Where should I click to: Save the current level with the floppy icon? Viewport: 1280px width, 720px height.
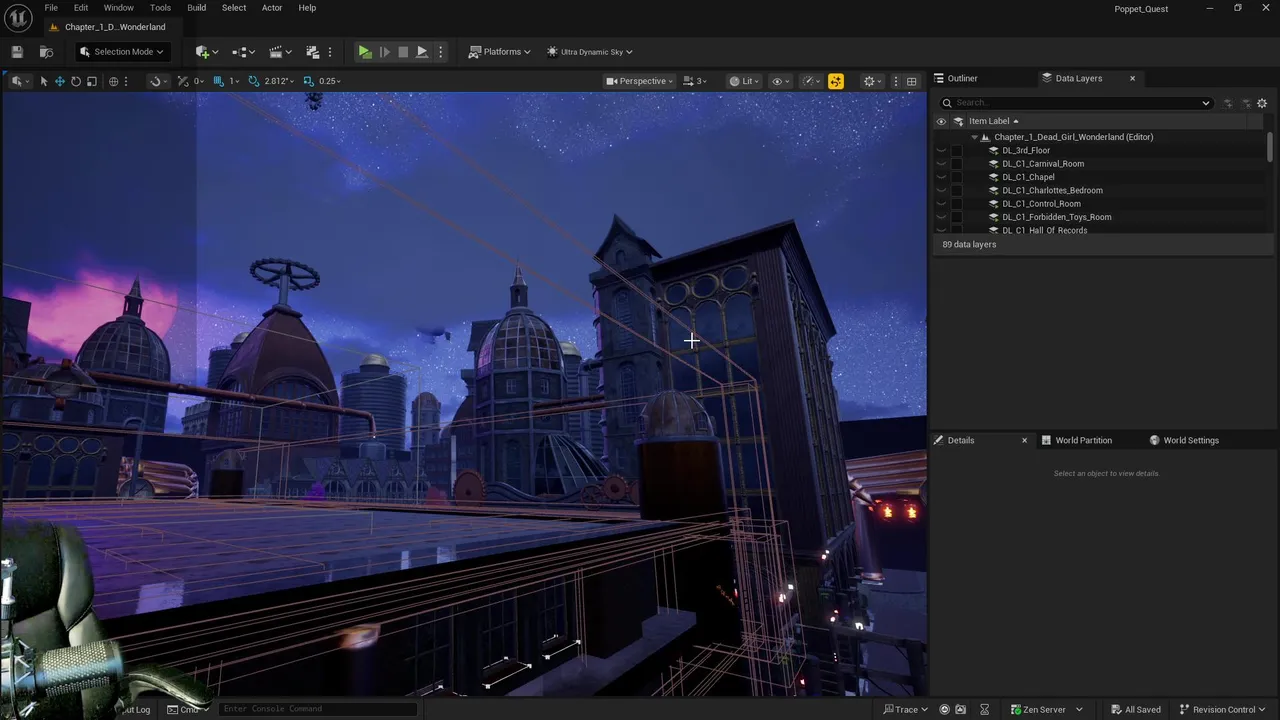pos(17,52)
